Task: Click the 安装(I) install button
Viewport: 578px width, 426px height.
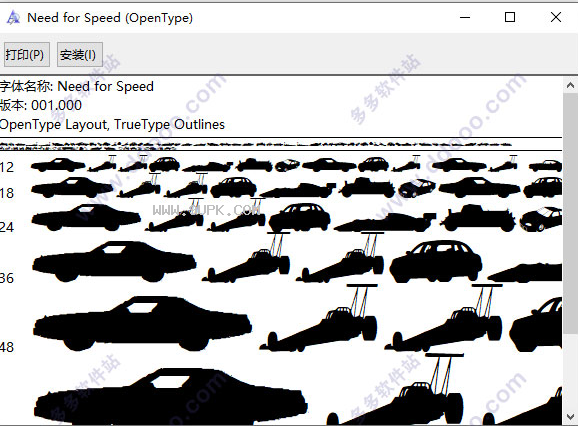Action: [80, 55]
